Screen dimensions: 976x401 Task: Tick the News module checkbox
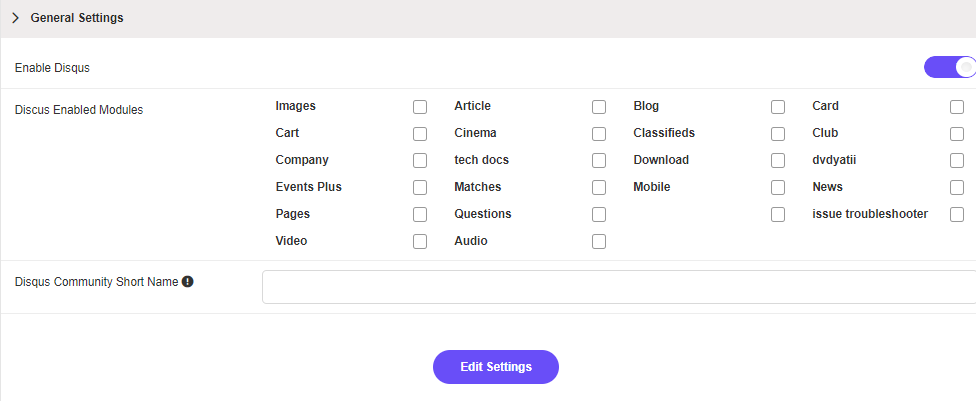click(957, 188)
